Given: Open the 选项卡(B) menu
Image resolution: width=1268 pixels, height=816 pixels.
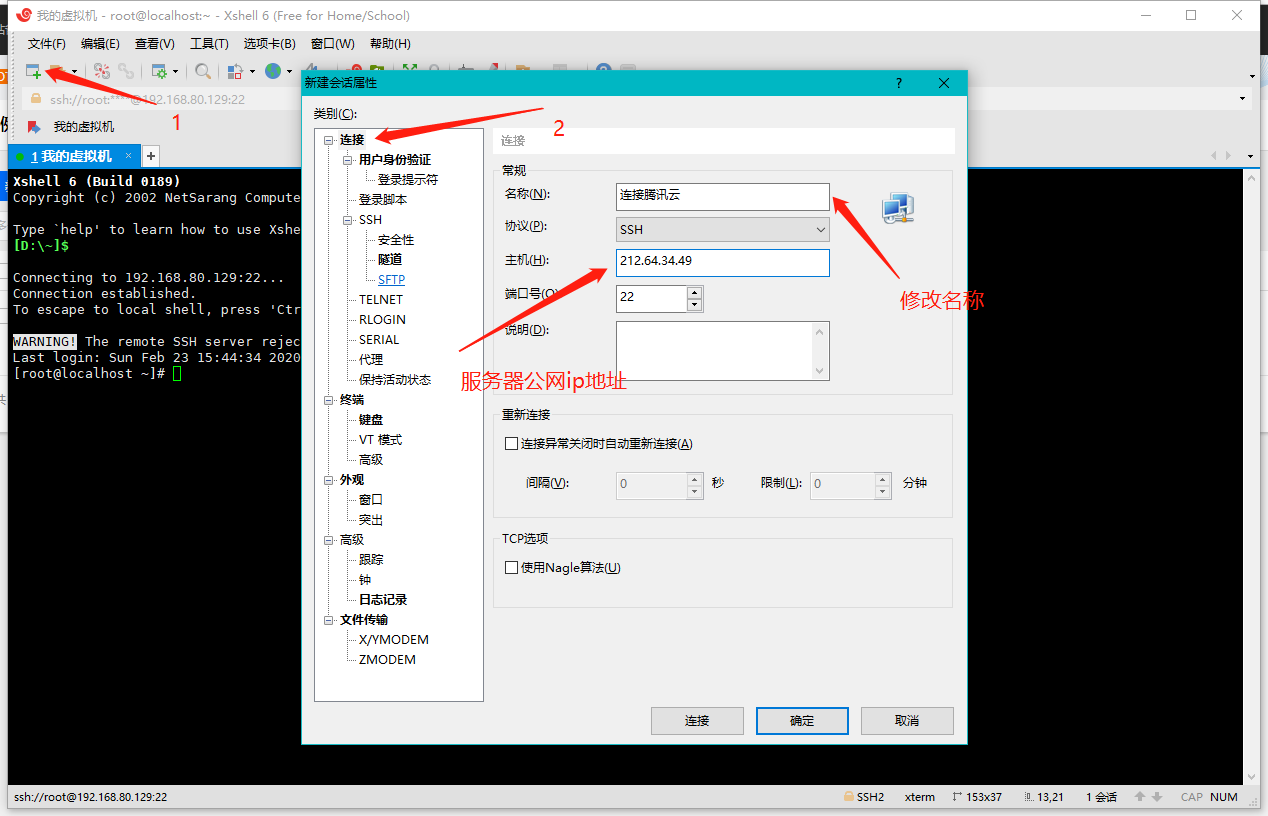Looking at the screenshot, I should click(x=270, y=44).
